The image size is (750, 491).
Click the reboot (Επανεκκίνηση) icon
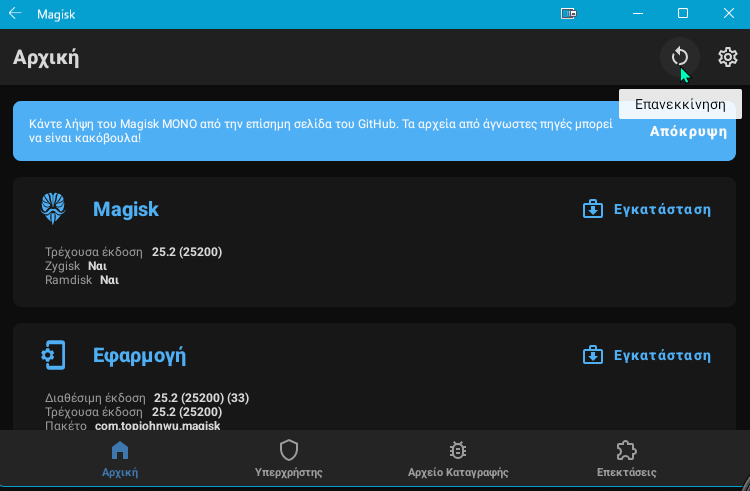click(x=680, y=57)
